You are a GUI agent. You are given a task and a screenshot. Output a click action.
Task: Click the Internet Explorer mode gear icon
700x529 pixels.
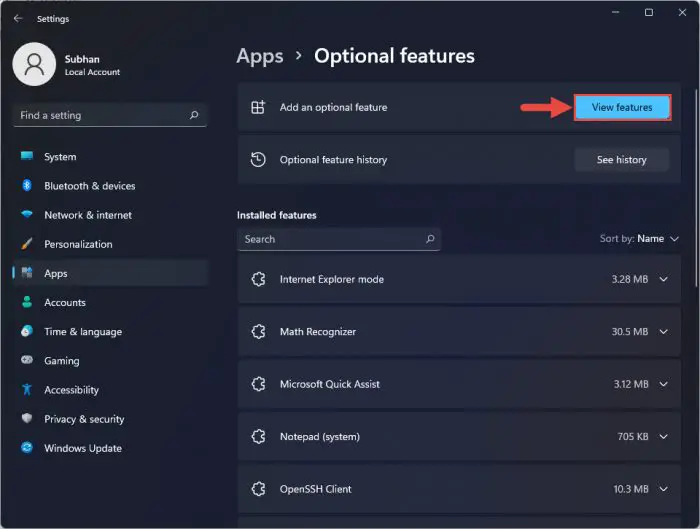click(x=258, y=279)
